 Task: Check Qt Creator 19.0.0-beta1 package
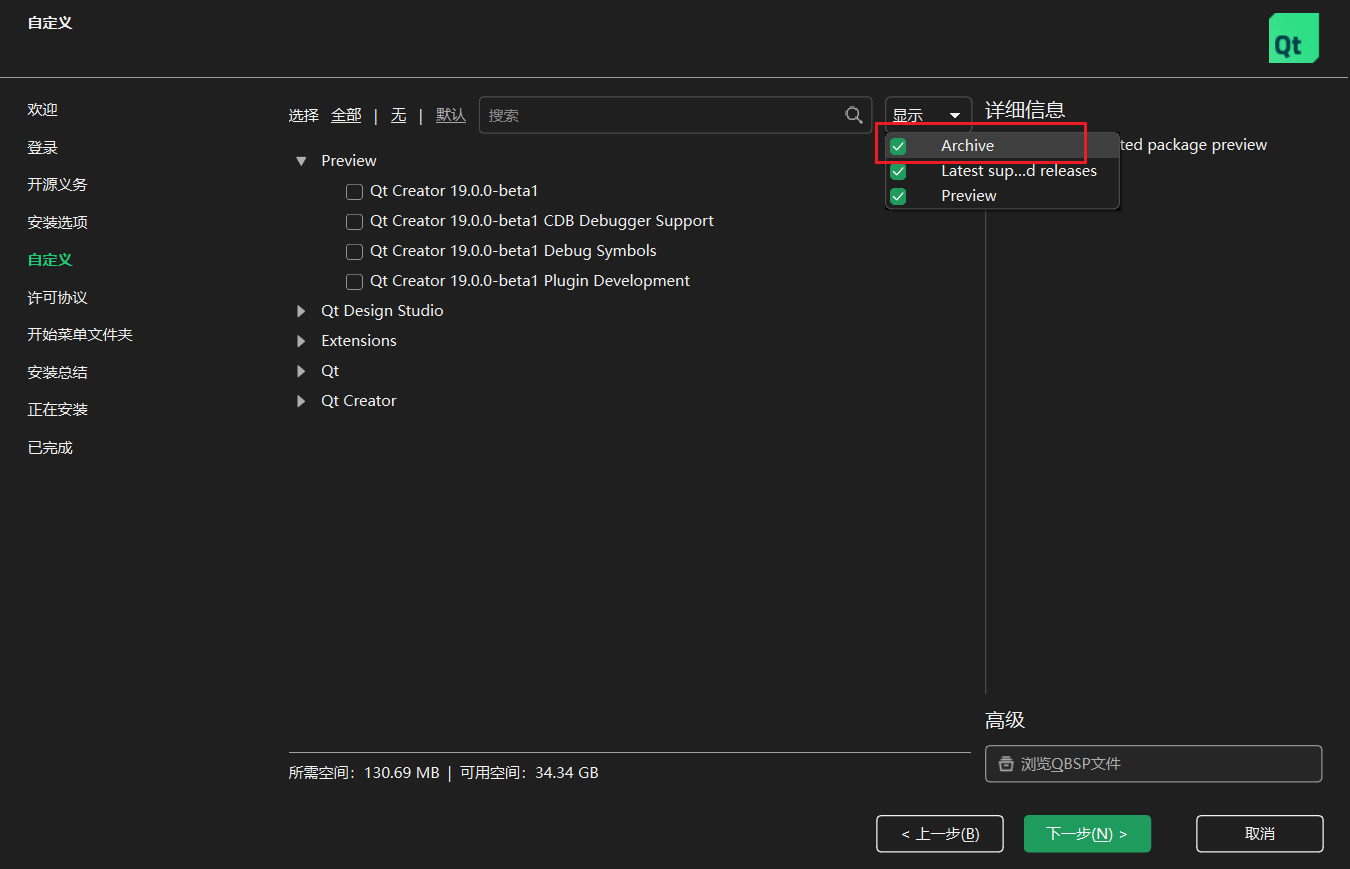click(354, 191)
